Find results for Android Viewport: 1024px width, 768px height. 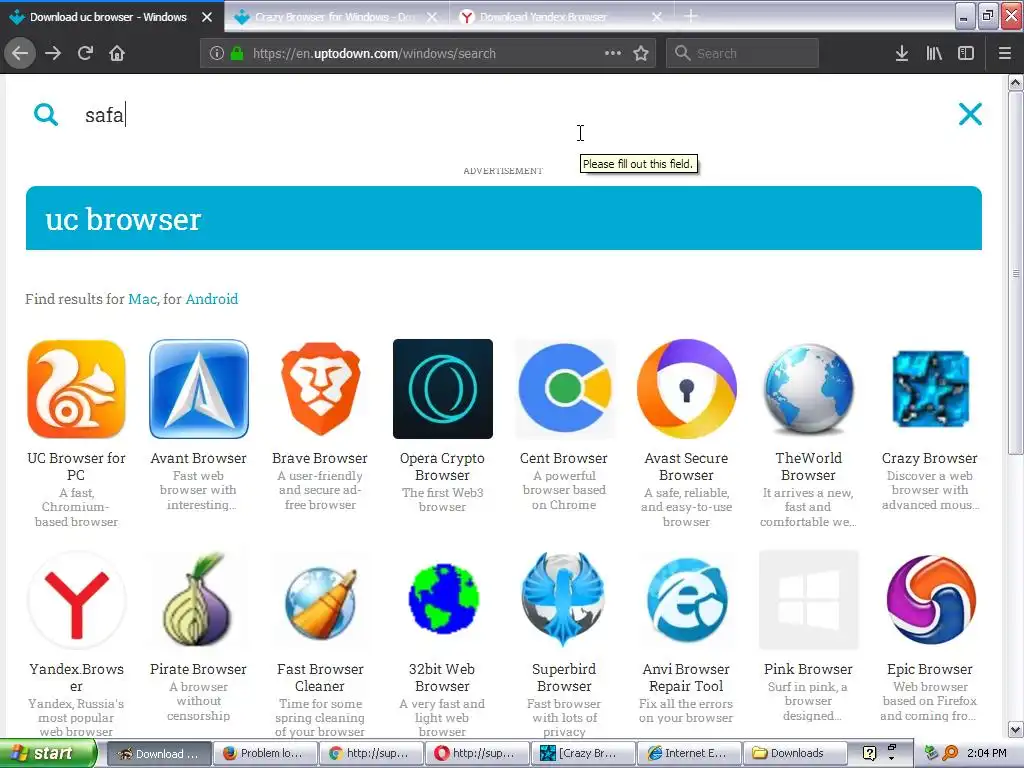(212, 299)
